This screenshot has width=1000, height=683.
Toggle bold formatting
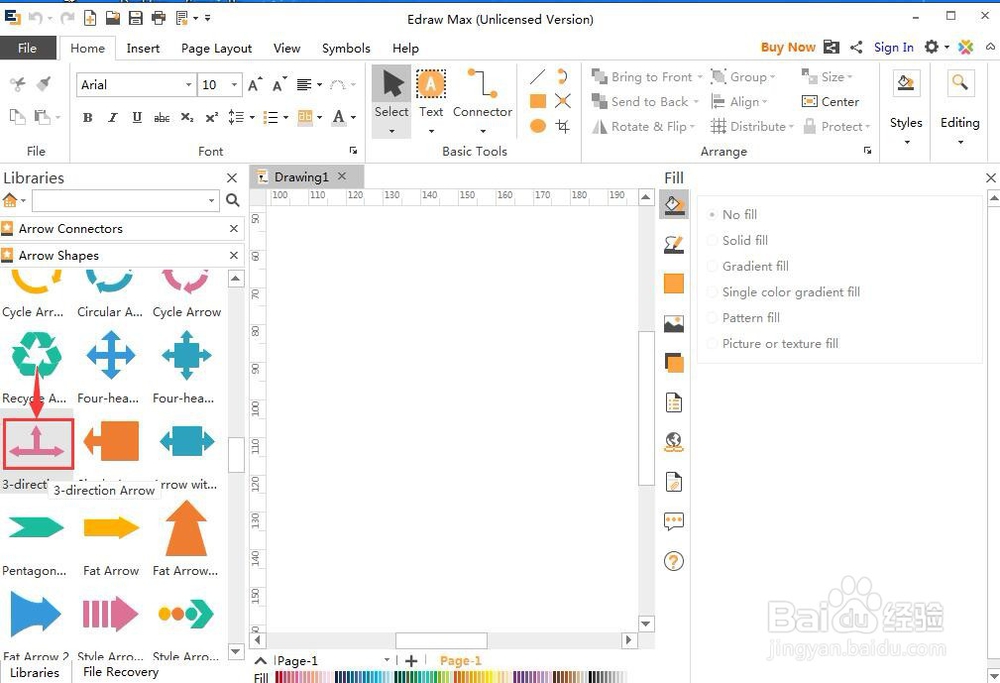88,117
